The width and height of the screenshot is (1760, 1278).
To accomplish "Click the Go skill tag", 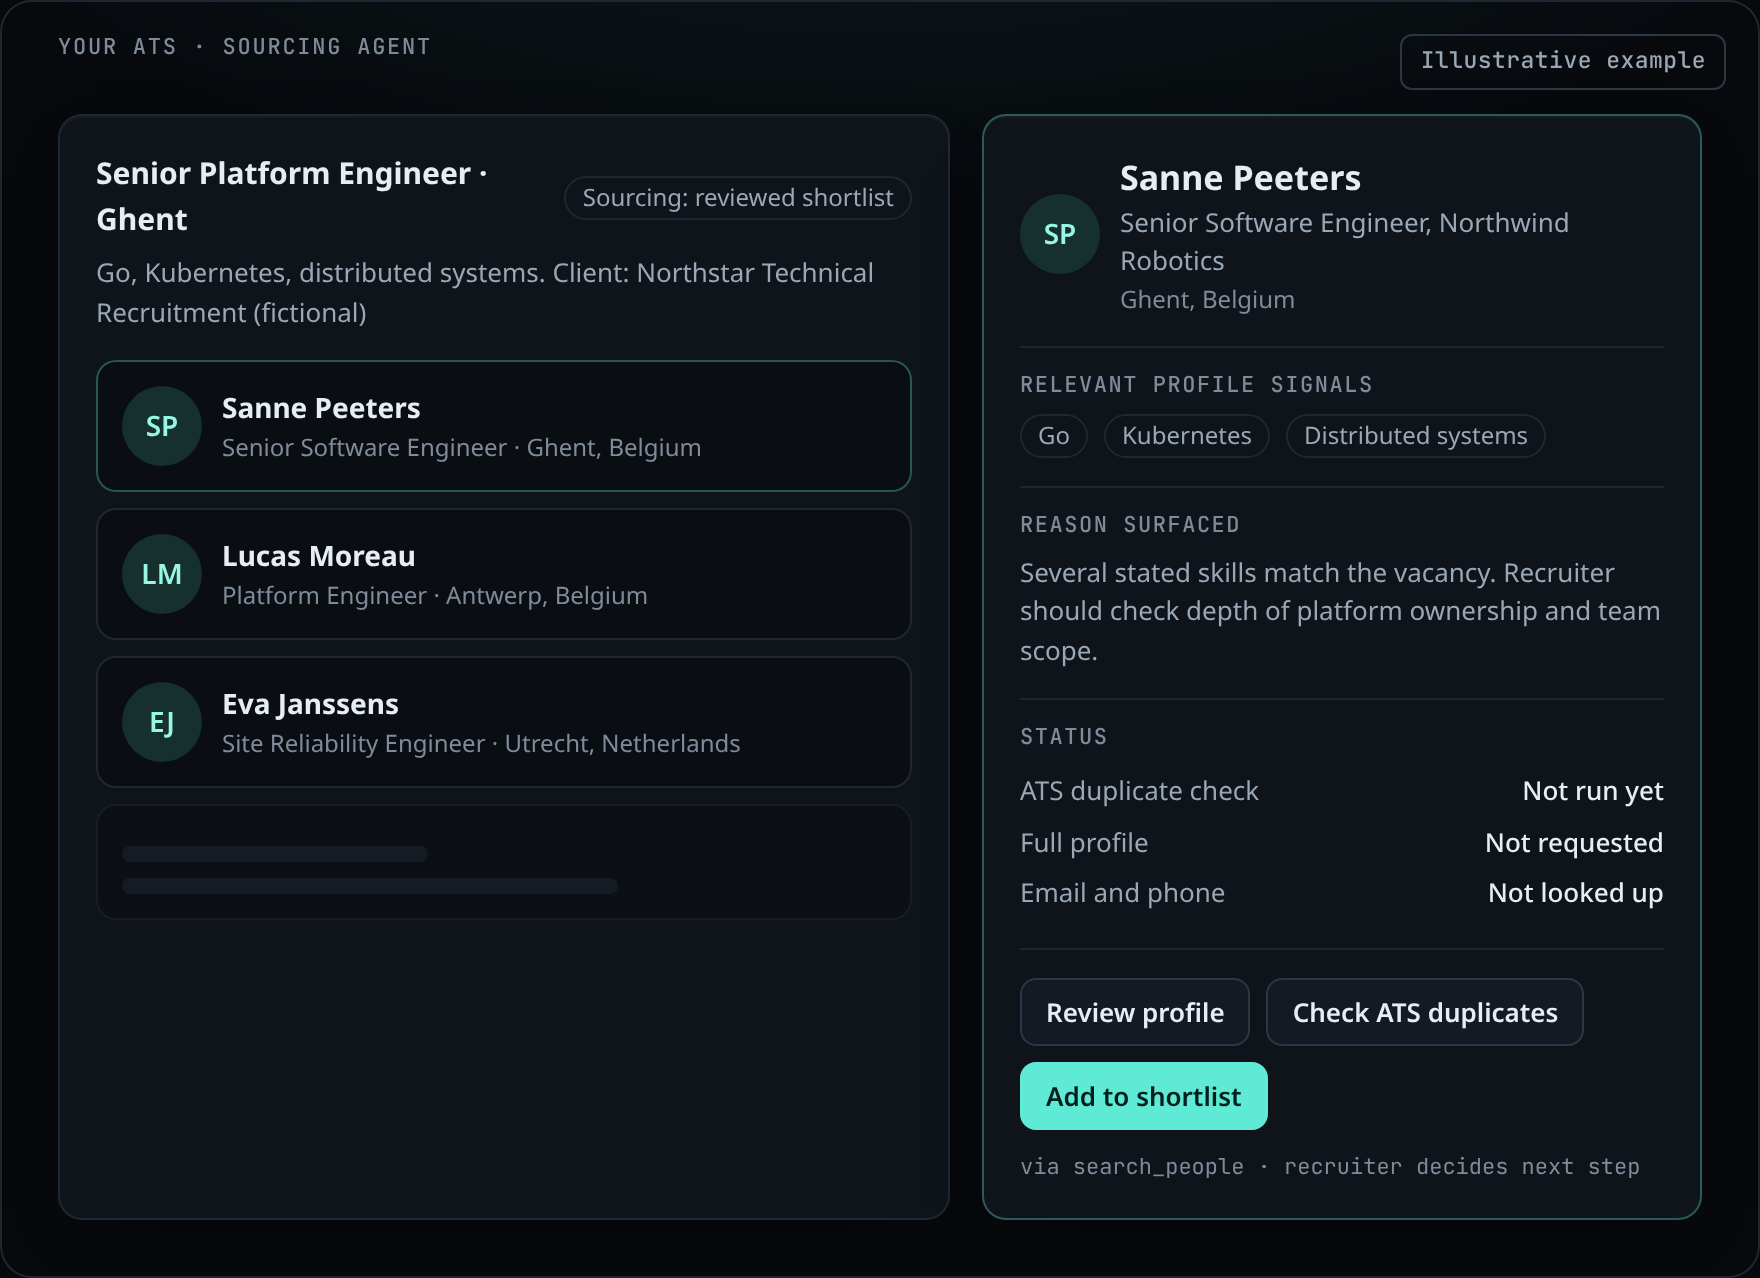I will (x=1054, y=436).
